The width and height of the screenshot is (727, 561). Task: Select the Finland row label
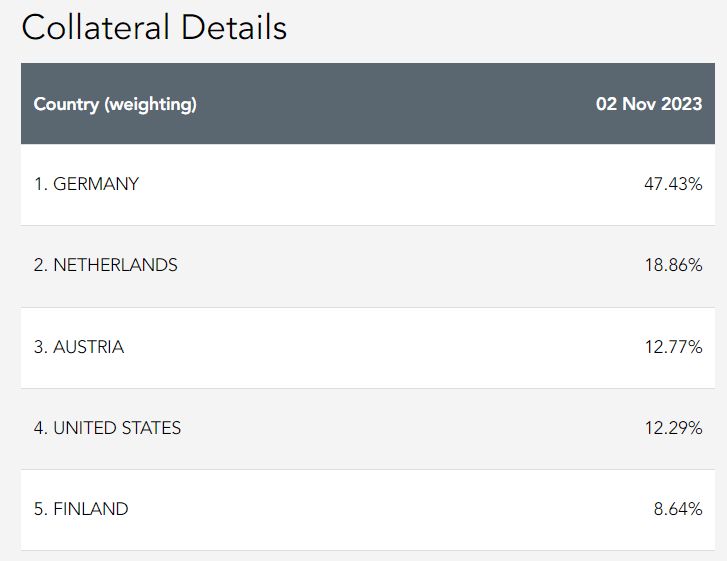tap(81, 509)
